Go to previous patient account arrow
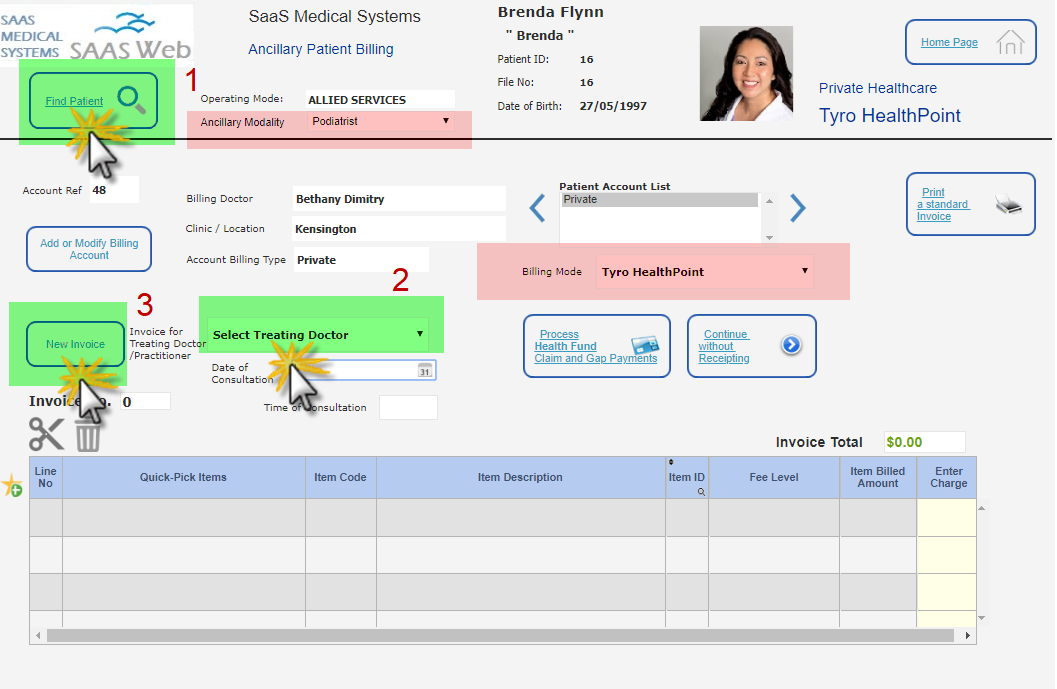 coord(537,208)
